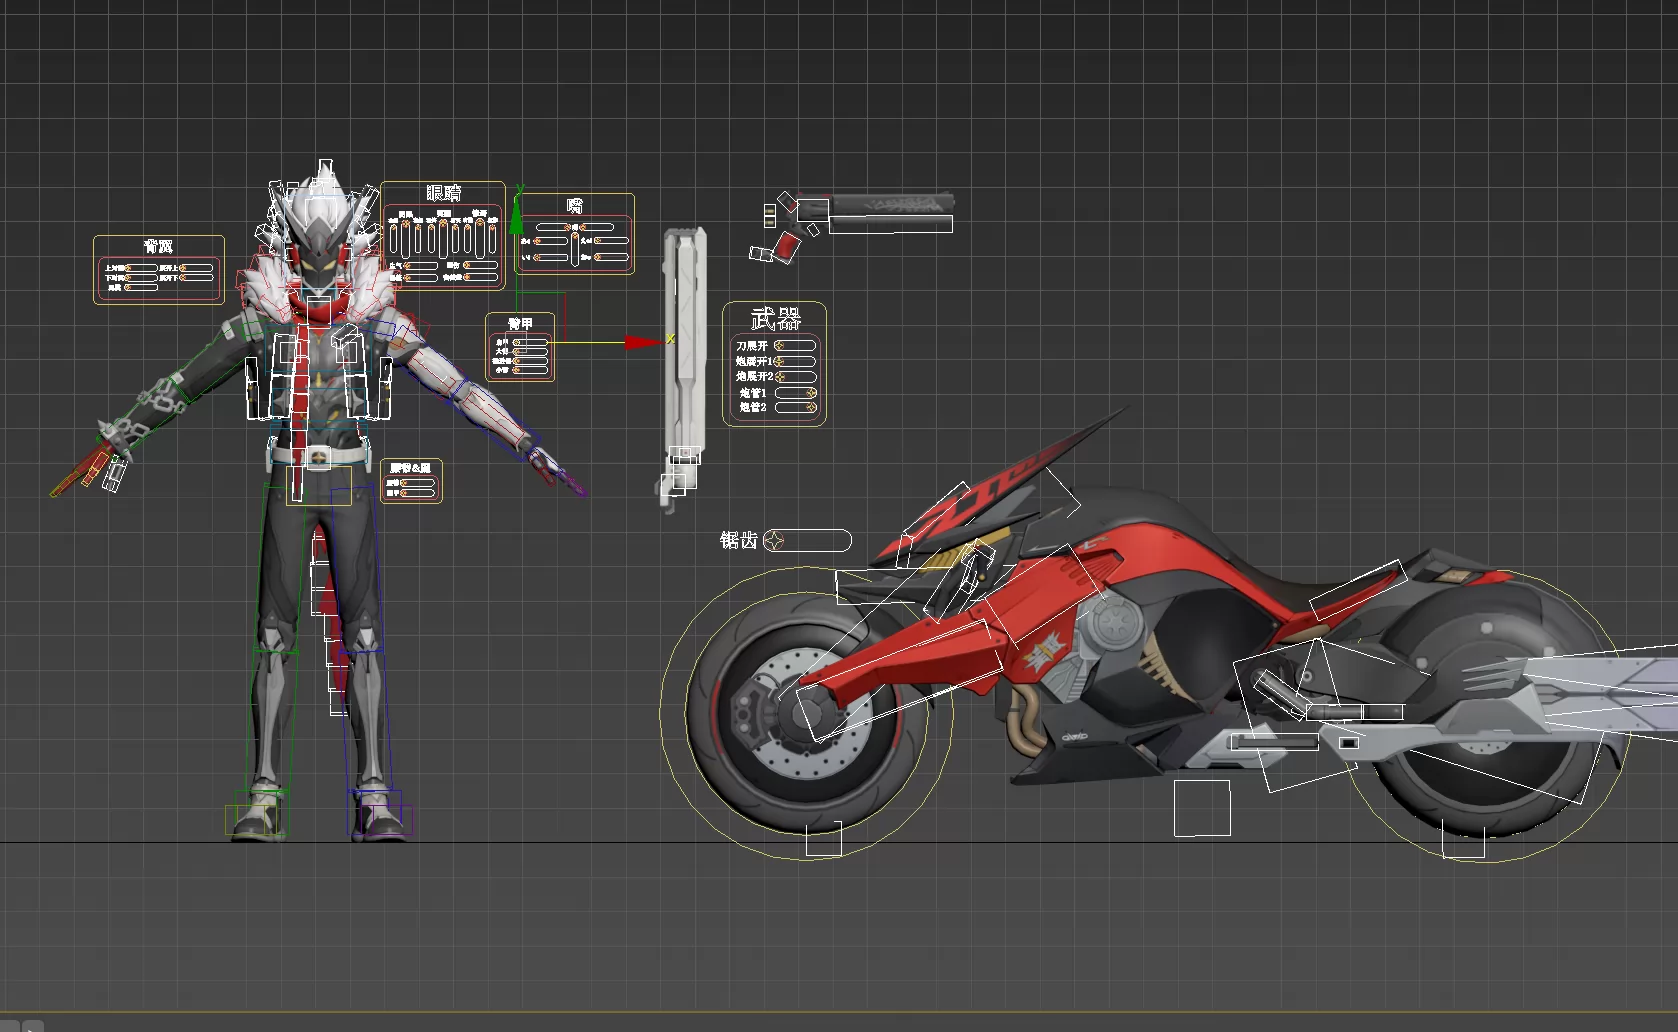
Task: Select the 炮管1 slider knob
Action: 811,393
